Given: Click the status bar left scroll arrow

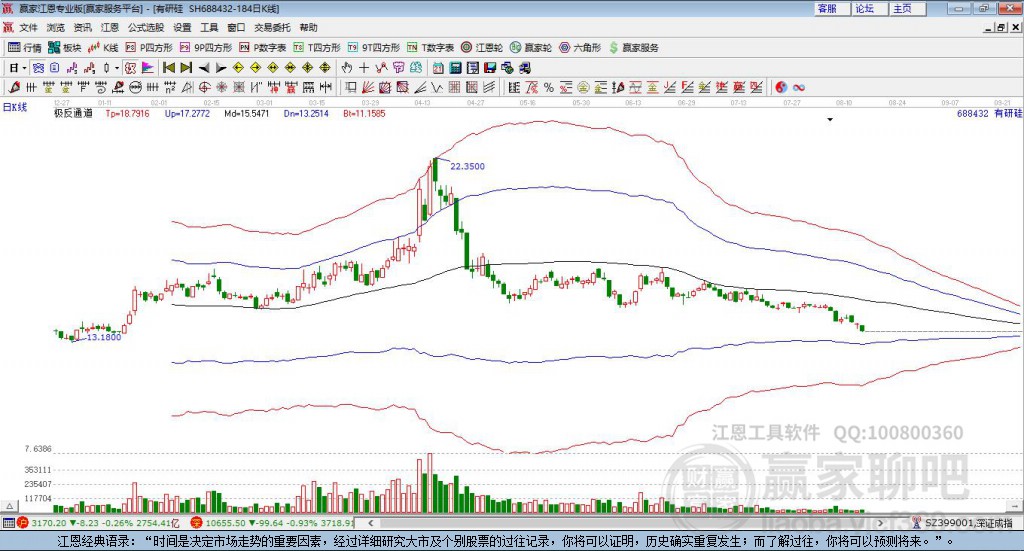Looking at the screenshot, I should [370, 523].
